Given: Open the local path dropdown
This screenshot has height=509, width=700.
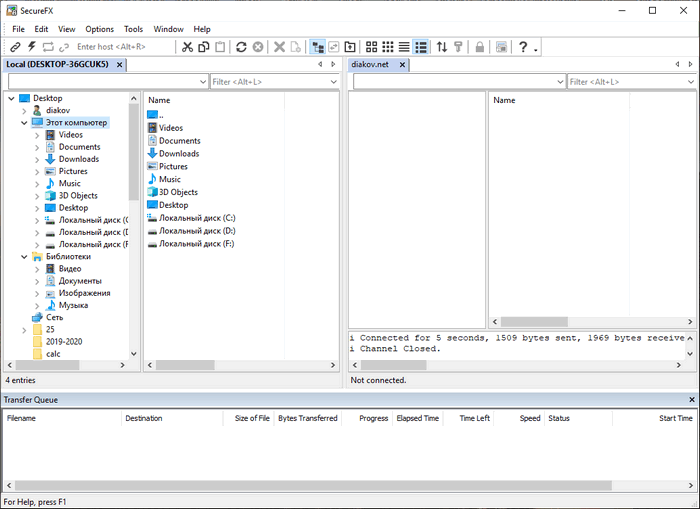Looking at the screenshot, I should tap(202, 82).
